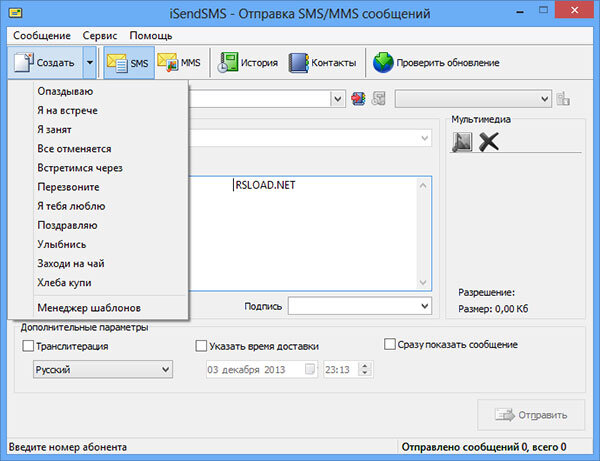Image resolution: width=600 pixels, height=461 pixels.
Task: Click the Создать new message button
Action: 45,63
